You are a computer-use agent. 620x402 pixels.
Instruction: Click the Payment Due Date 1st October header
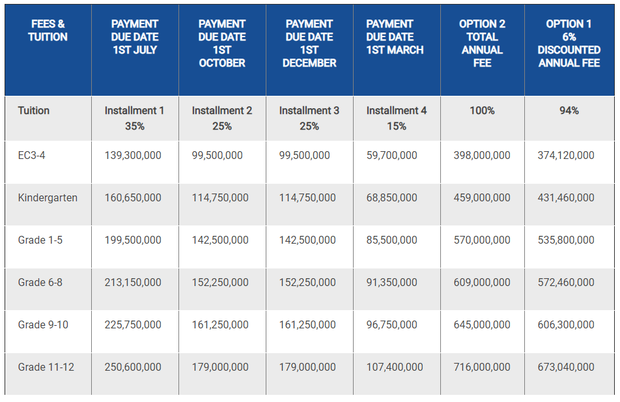coord(222,43)
